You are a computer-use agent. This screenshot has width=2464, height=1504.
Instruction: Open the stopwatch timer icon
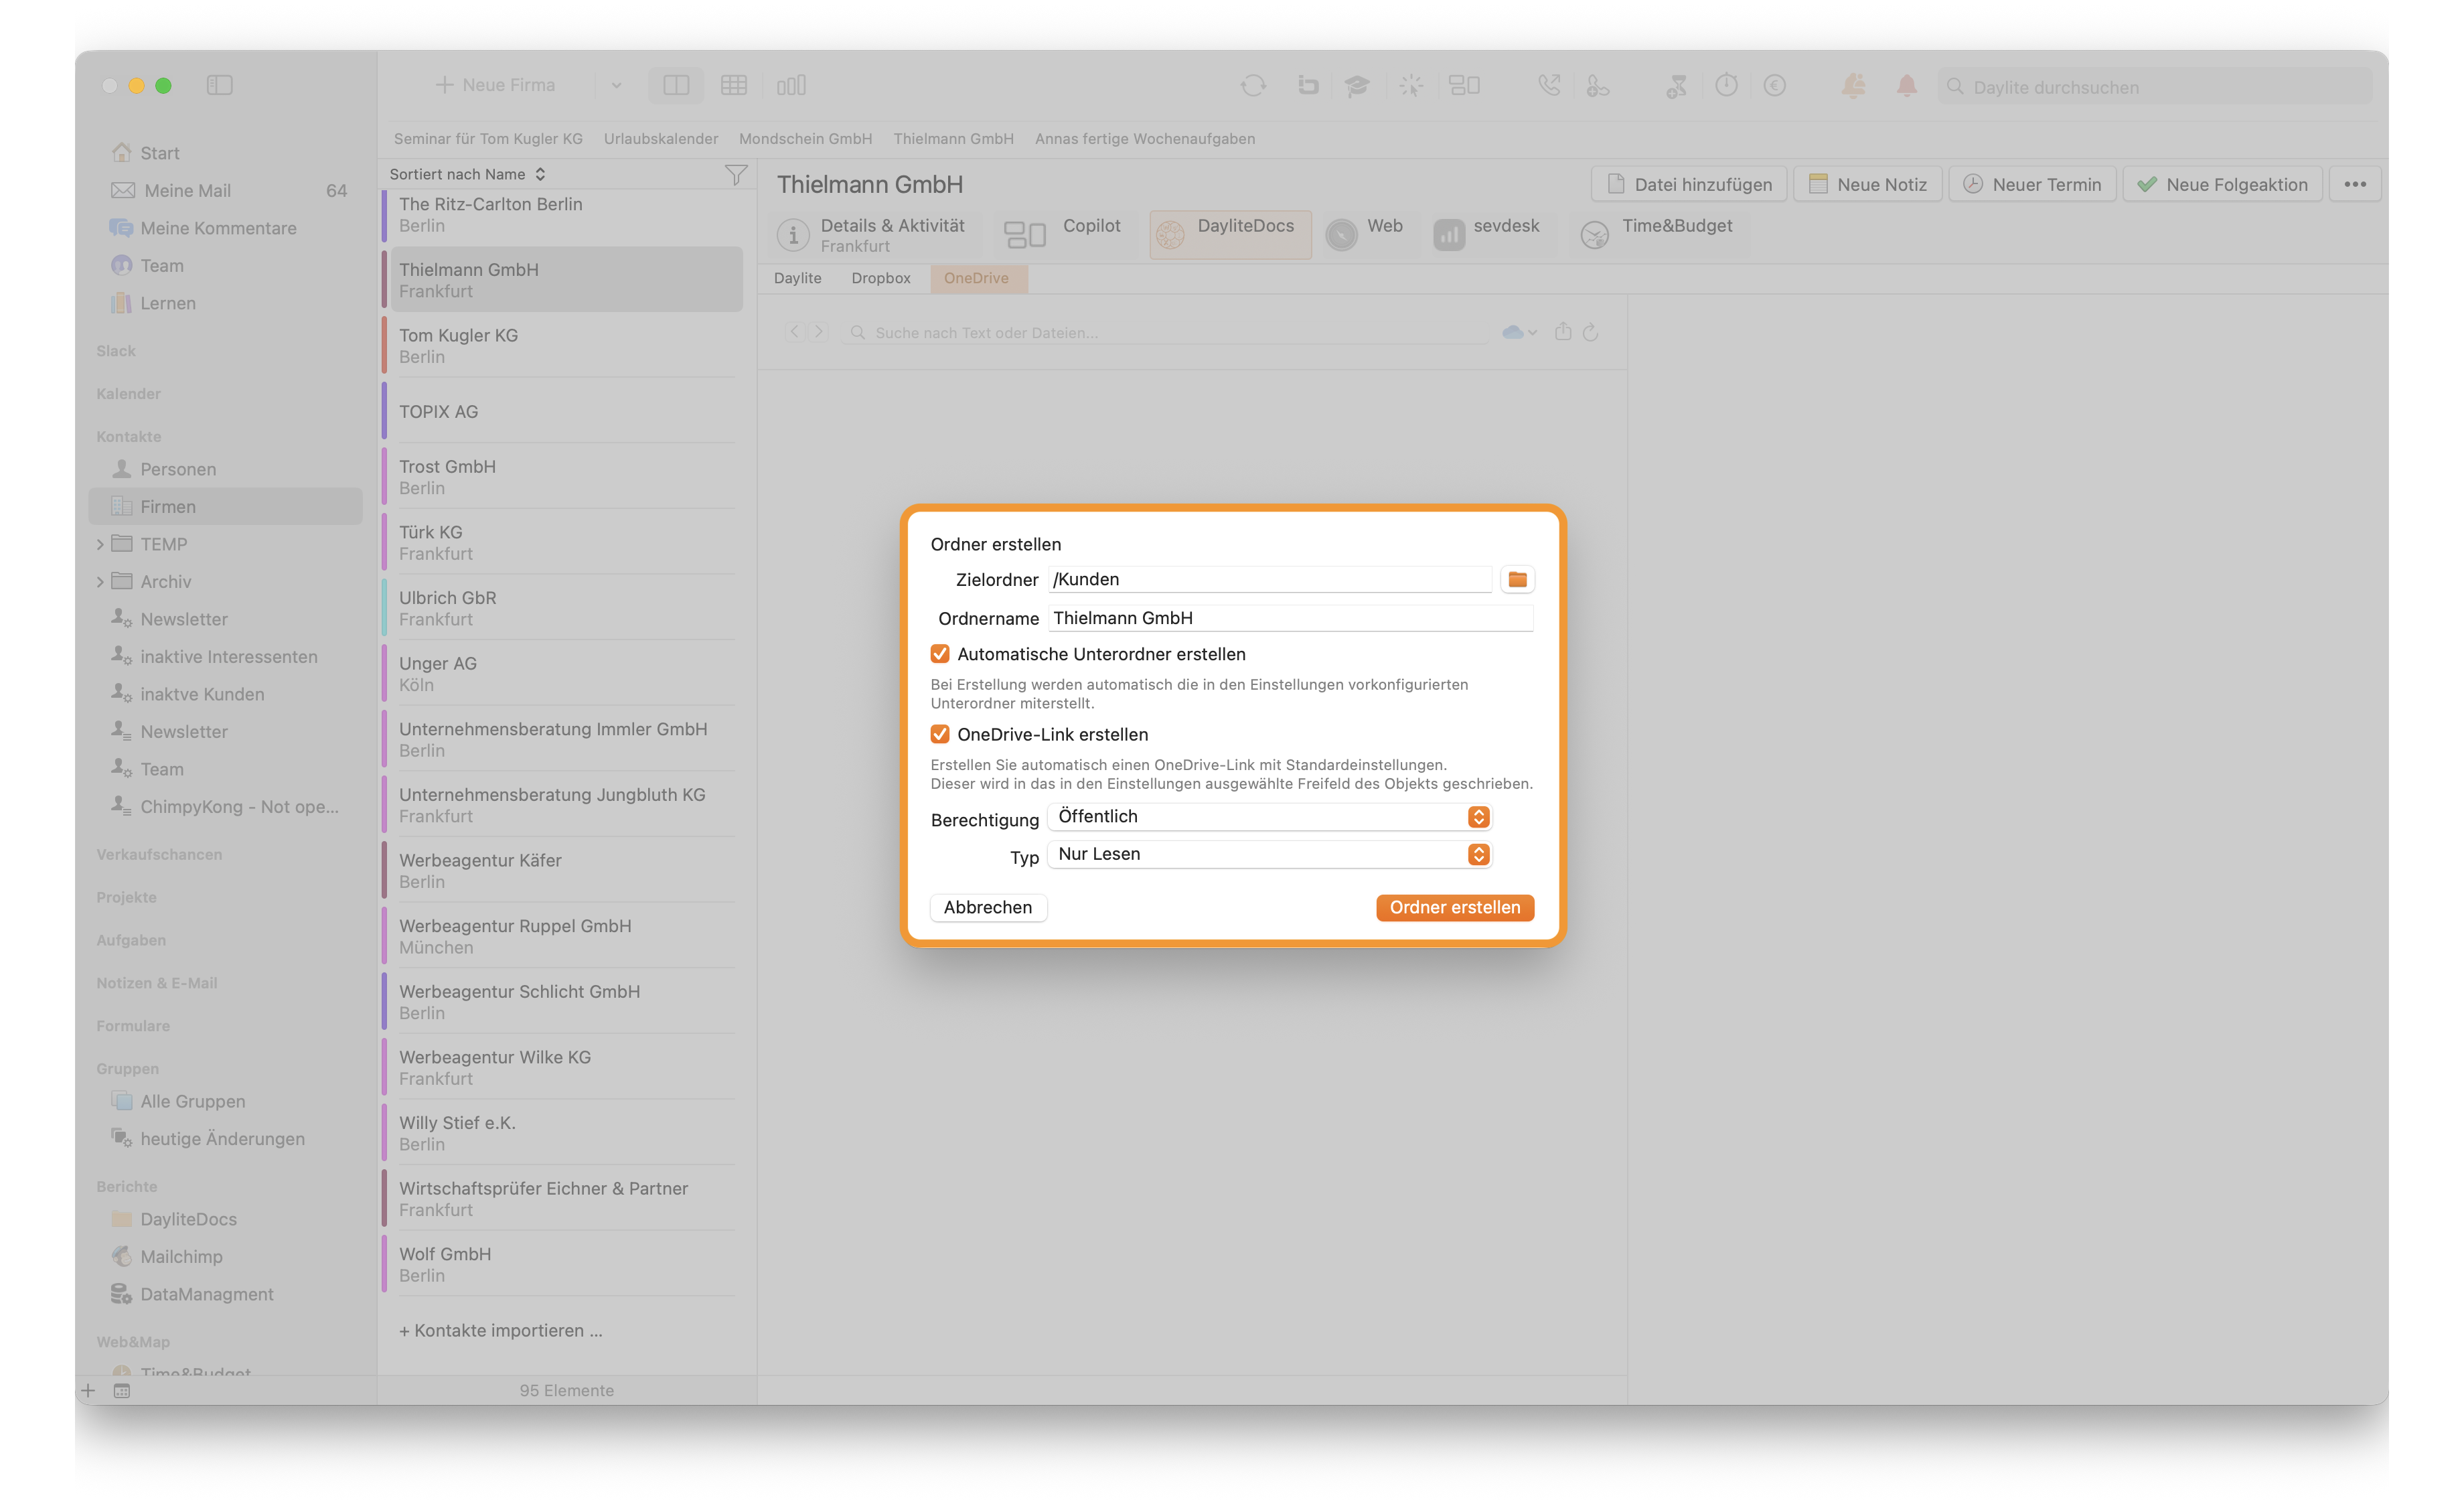click(x=1726, y=85)
